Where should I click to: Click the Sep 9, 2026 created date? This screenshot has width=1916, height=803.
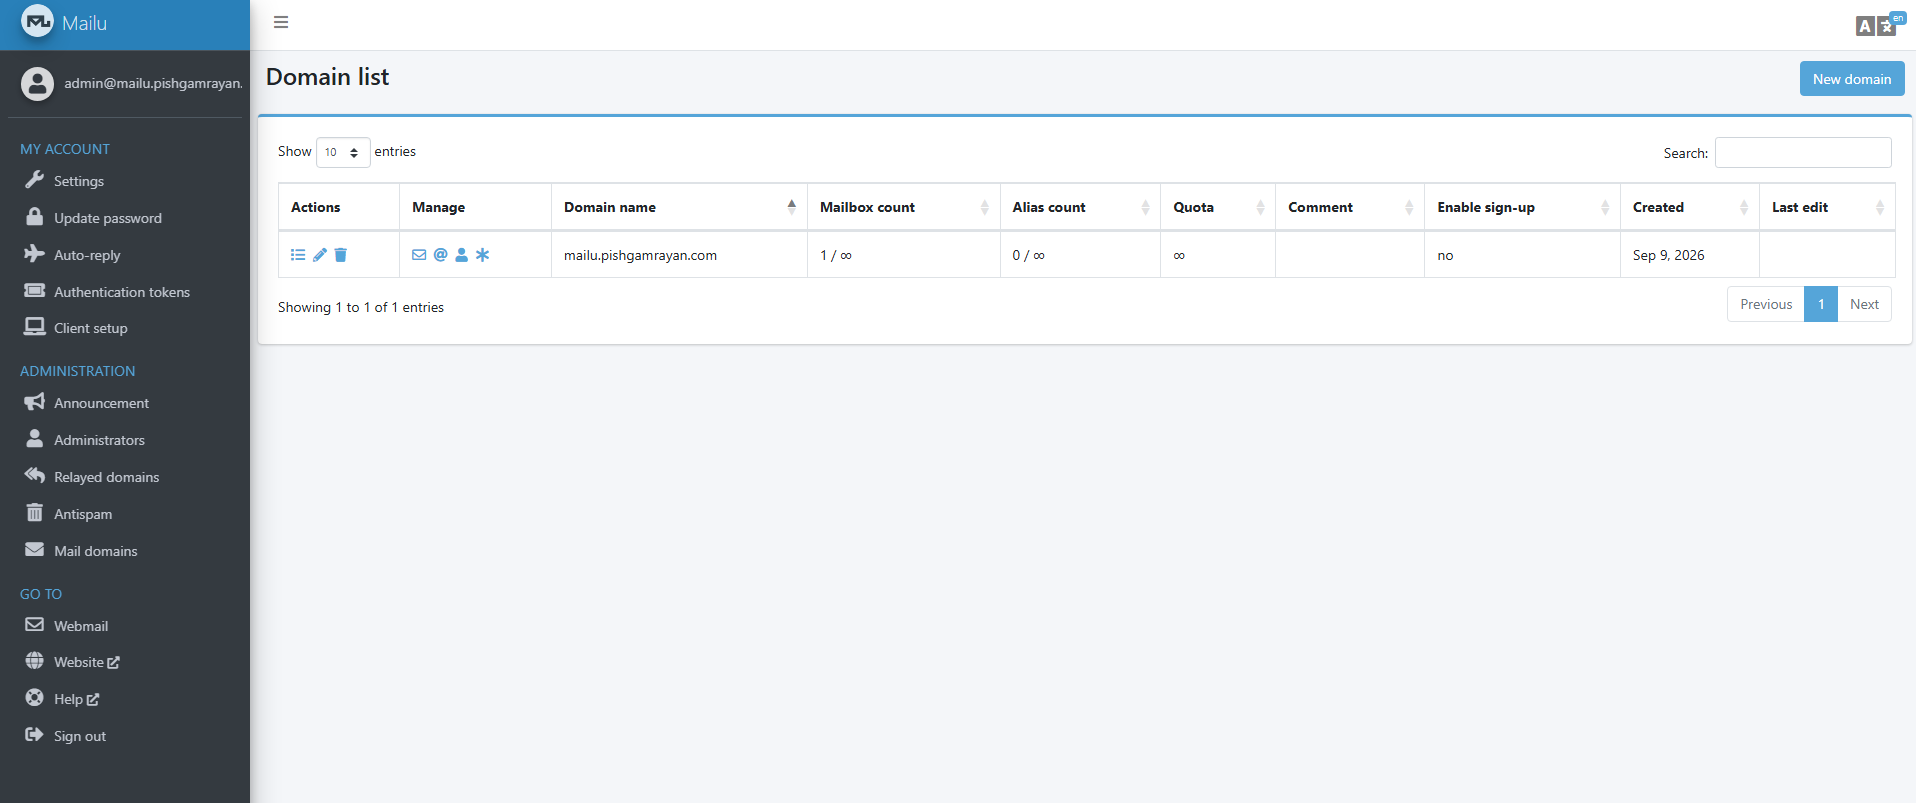point(1668,255)
